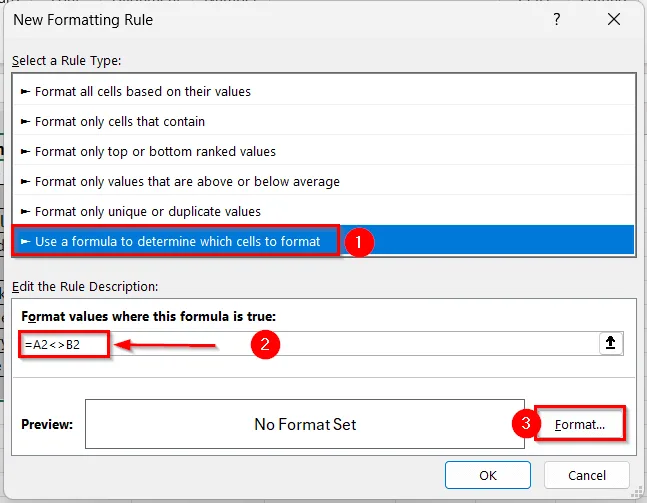Screen dimensions: 647x503
Task: Select 'Format only cells that contain' rule
Action: point(324,121)
